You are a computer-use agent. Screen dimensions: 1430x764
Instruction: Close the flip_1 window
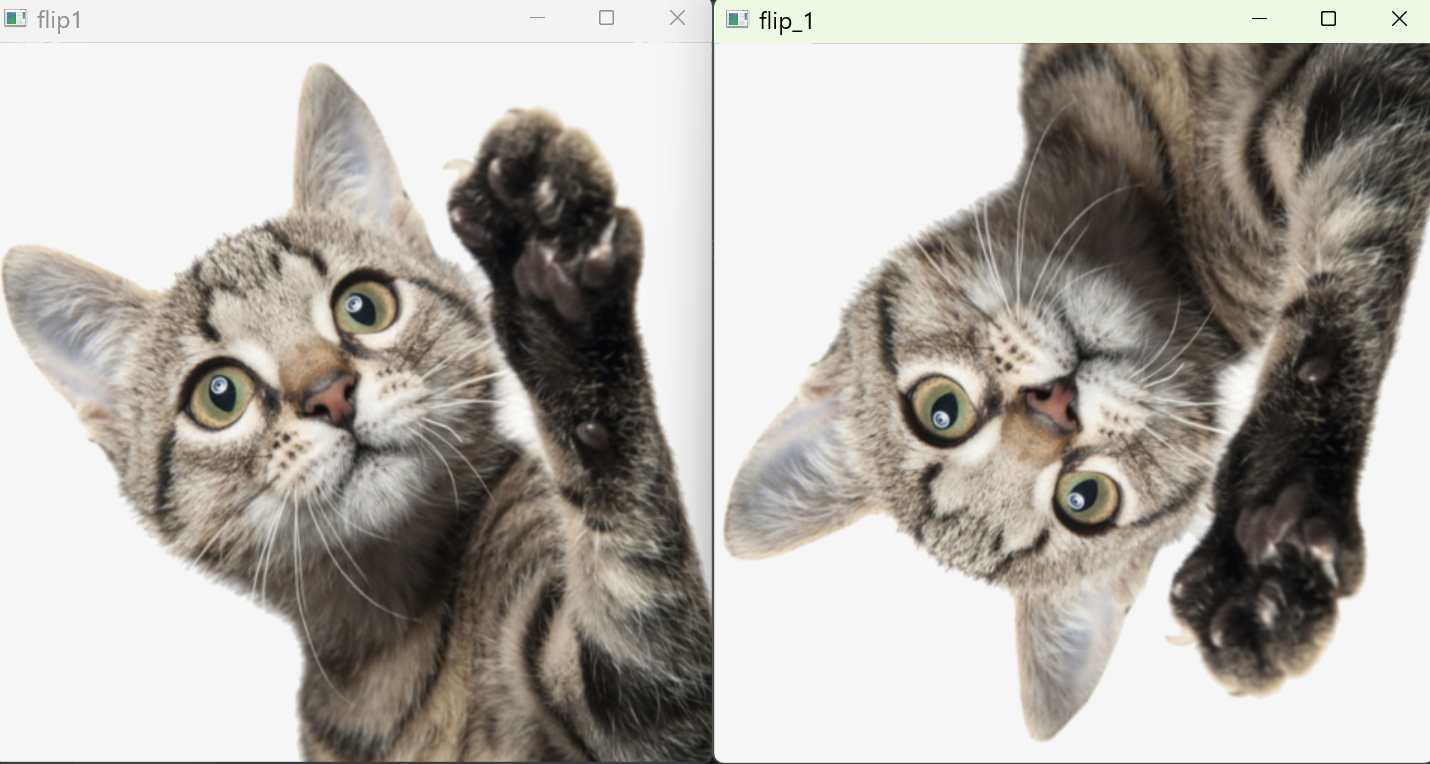[1399, 19]
